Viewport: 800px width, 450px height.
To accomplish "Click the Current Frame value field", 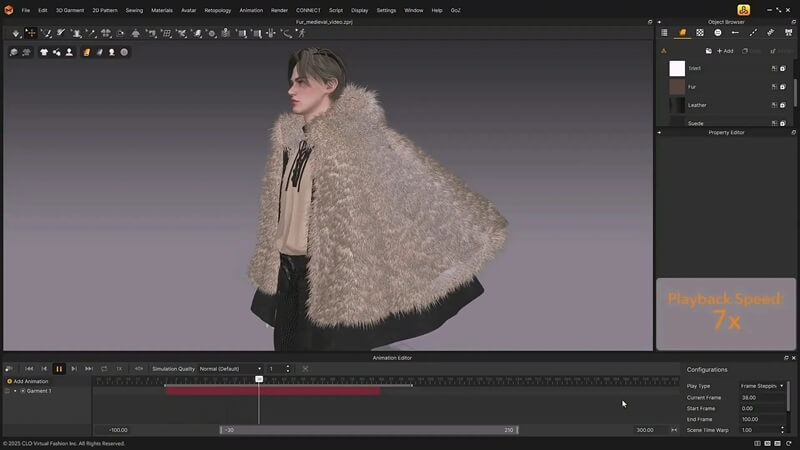I will [762, 397].
